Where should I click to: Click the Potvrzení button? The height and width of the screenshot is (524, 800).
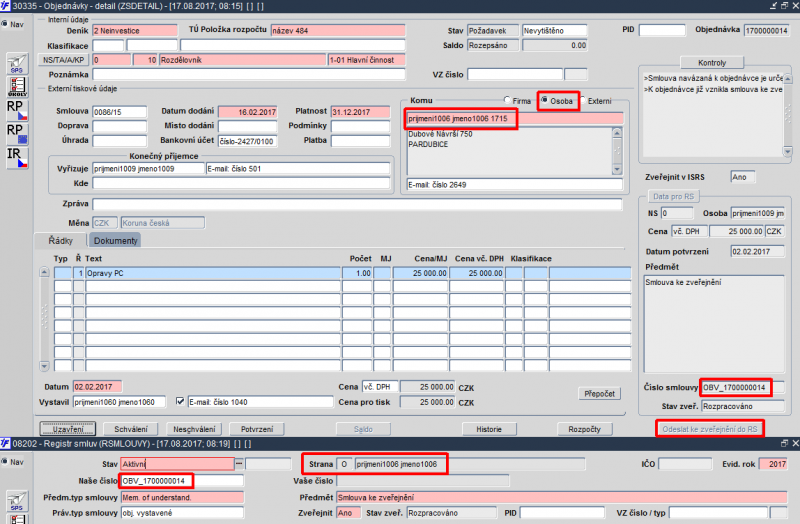pyautogui.click(x=257, y=429)
